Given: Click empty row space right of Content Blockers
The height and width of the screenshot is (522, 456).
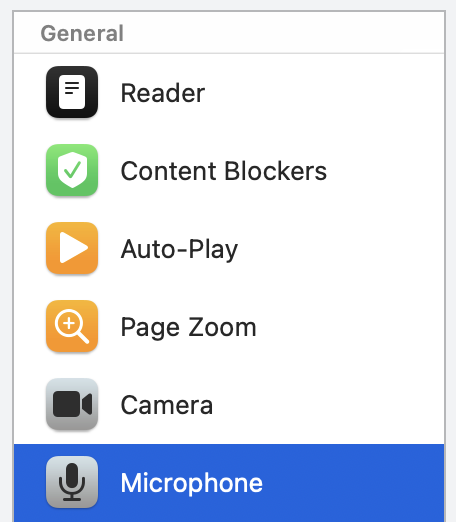Looking at the screenshot, I should [x=385, y=171].
